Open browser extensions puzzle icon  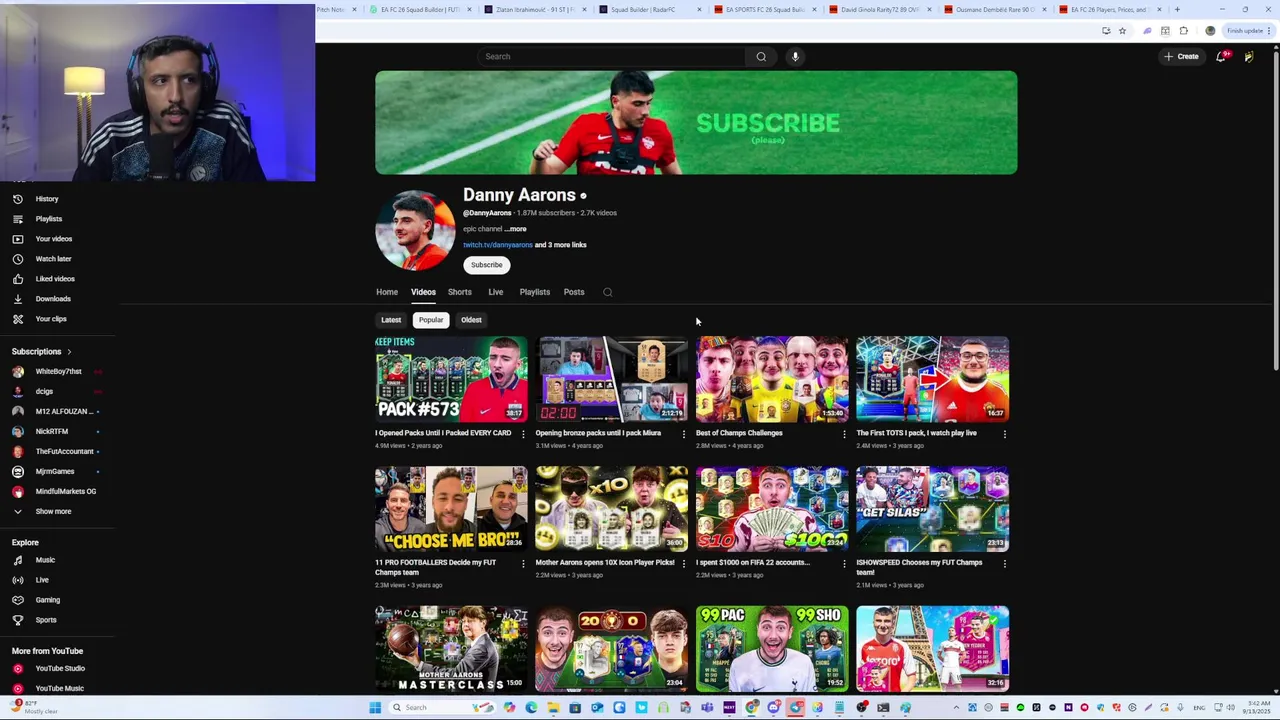coord(1184,31)
